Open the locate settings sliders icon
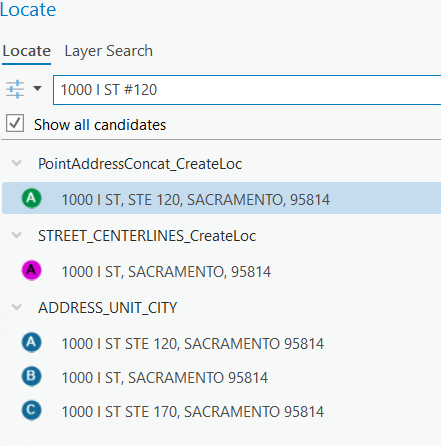The height and width of the screenshot is (446, 441). (x=15, y=89)
